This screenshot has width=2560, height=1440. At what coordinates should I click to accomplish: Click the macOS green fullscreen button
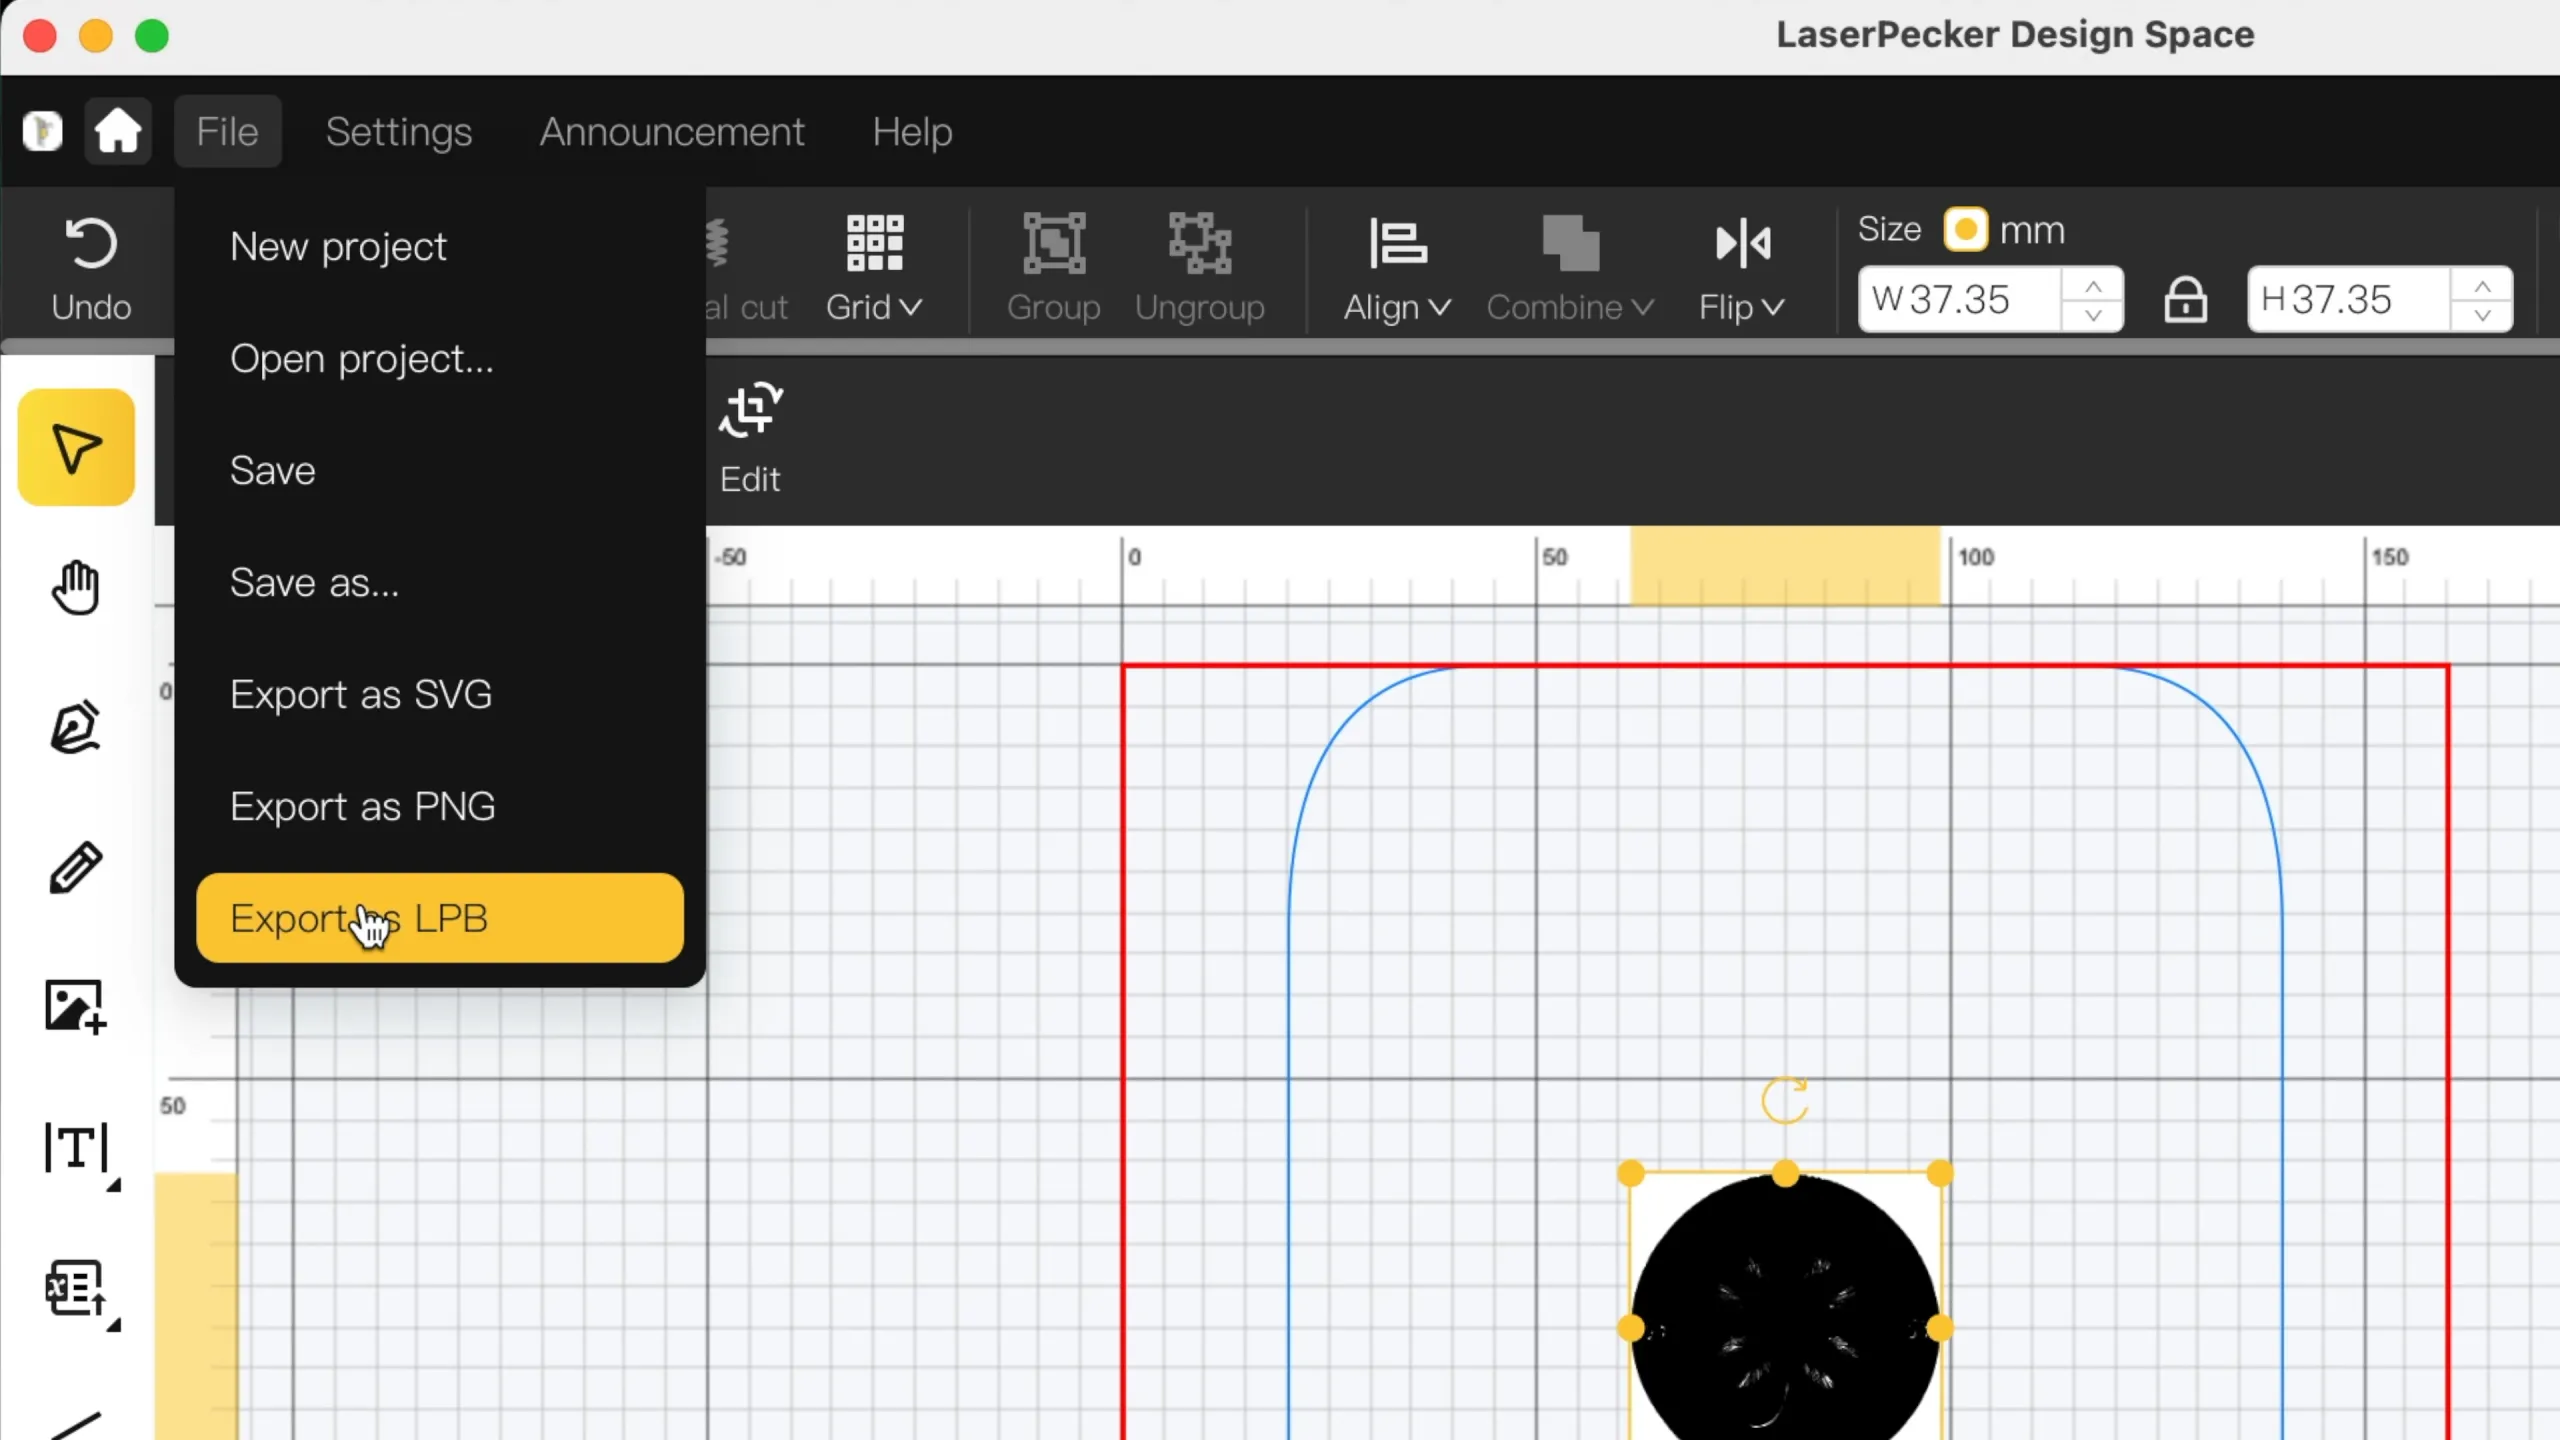152,36
